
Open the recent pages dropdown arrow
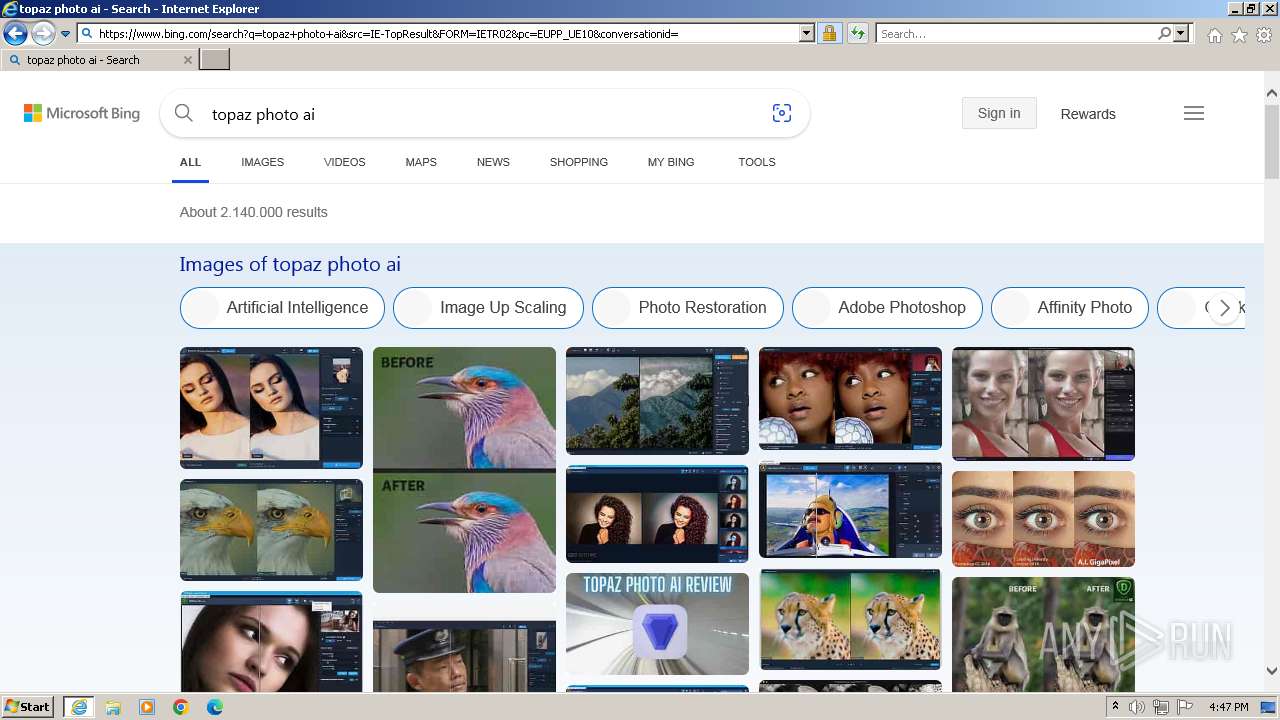click(66, 34)
